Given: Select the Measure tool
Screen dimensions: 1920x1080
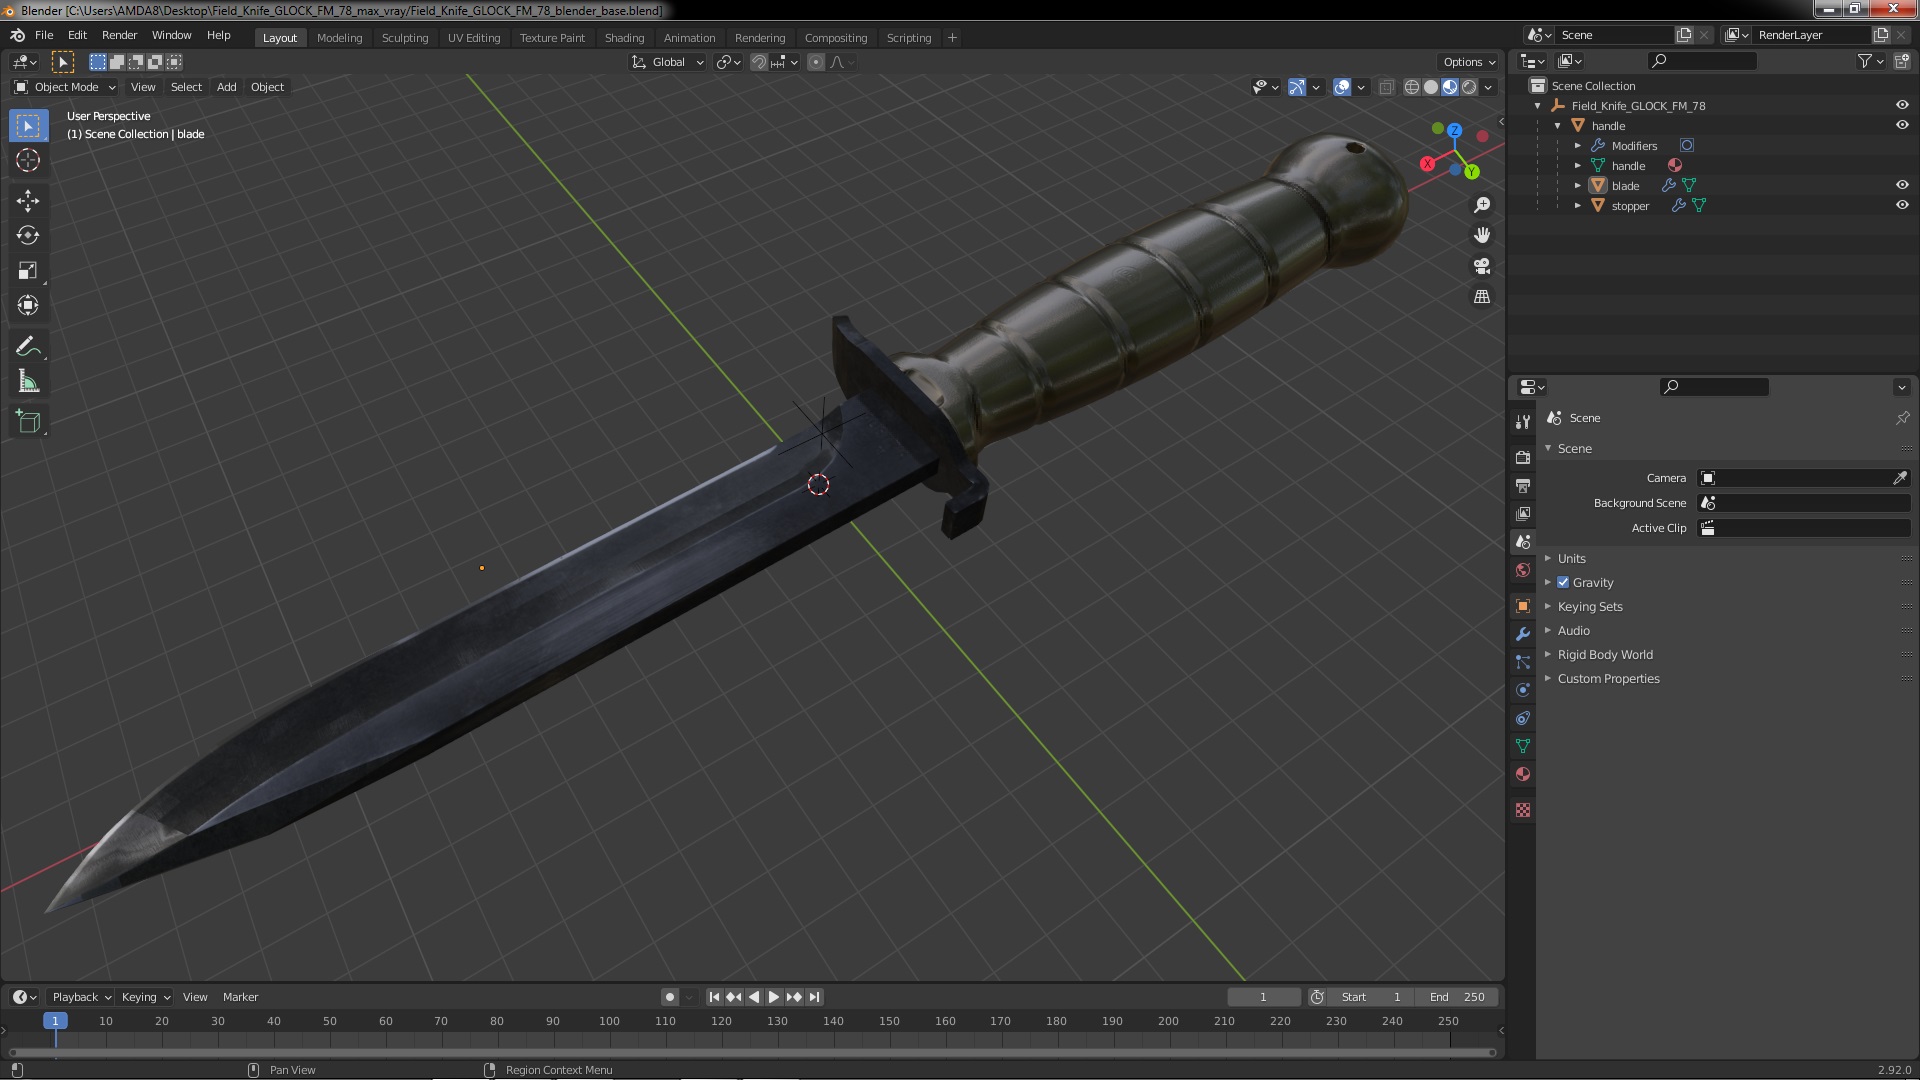Looking at the screenshot, I should click(x=28, y=382).
